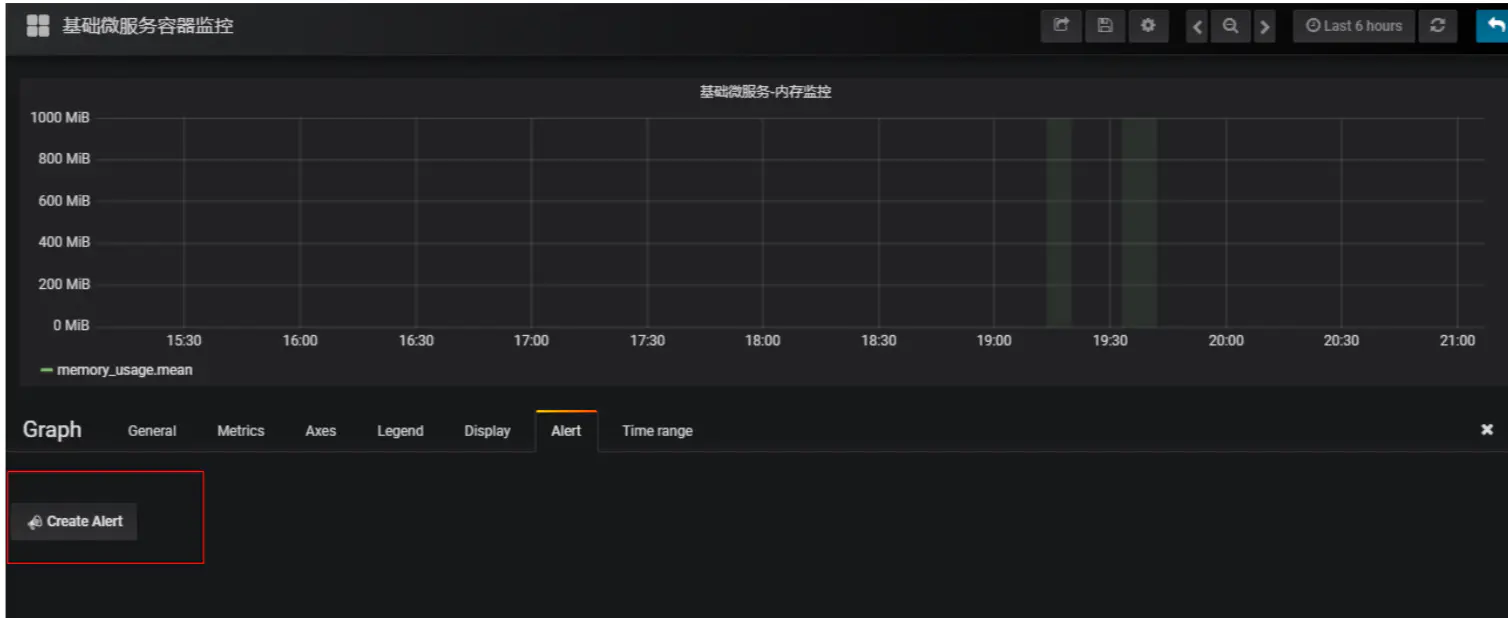Save the dashboard with the disk icon
The width and height of the screenshot is (1508, 618).
1105,26
